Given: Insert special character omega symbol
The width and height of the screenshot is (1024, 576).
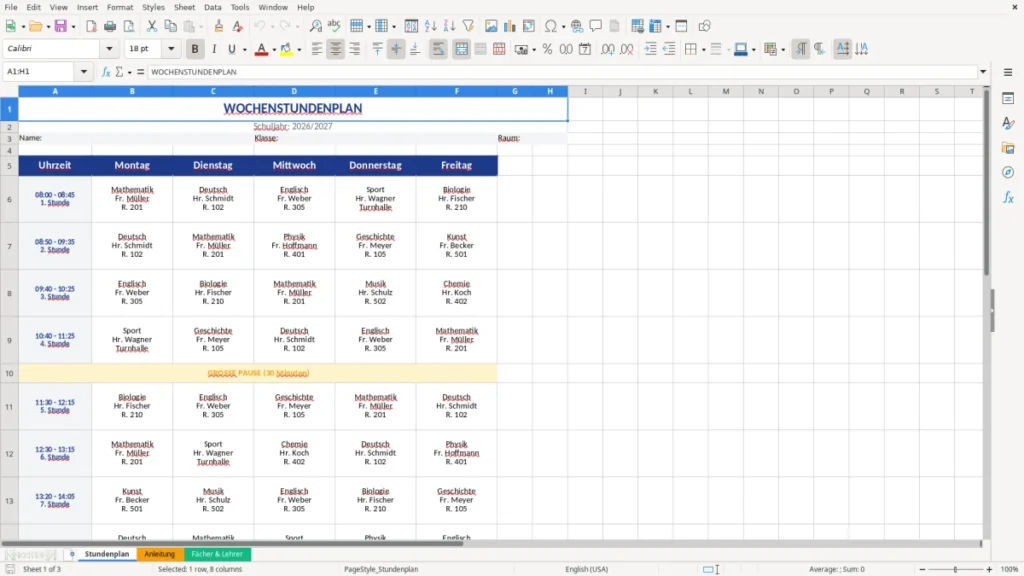Looking at the screenshot, I should [551, 26].
